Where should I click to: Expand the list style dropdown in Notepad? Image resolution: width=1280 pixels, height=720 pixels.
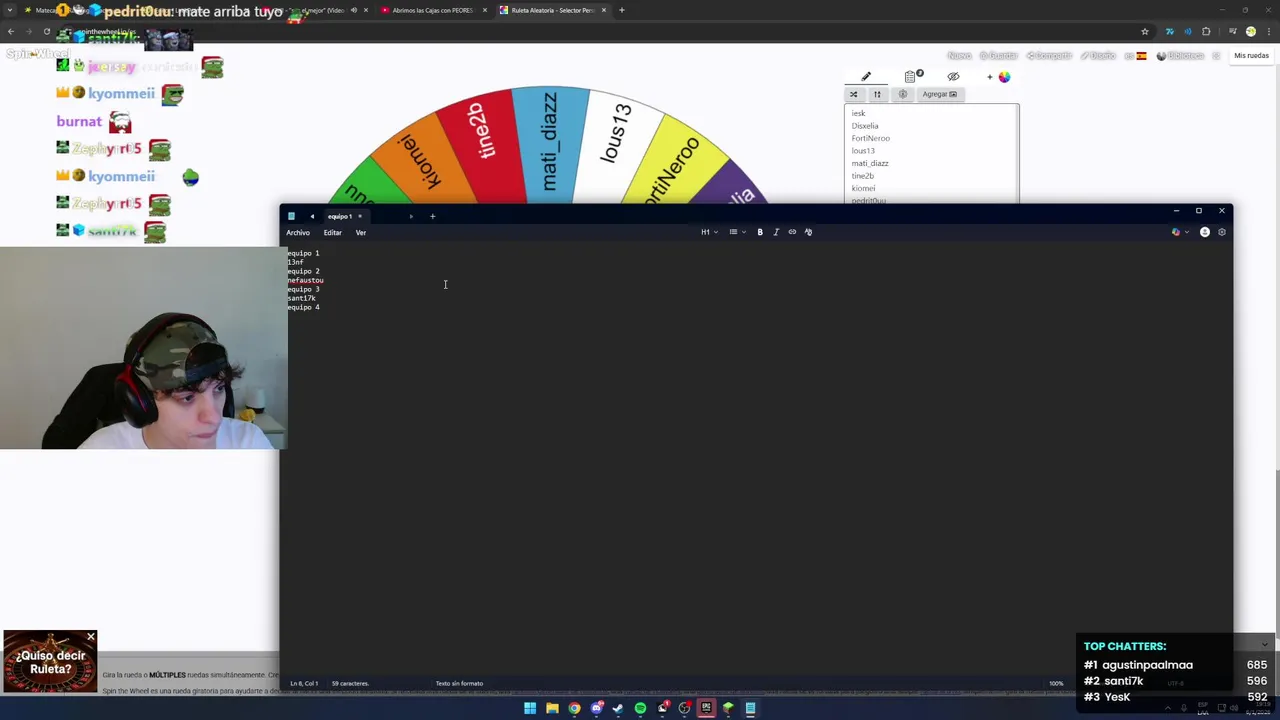pos(737,232)
